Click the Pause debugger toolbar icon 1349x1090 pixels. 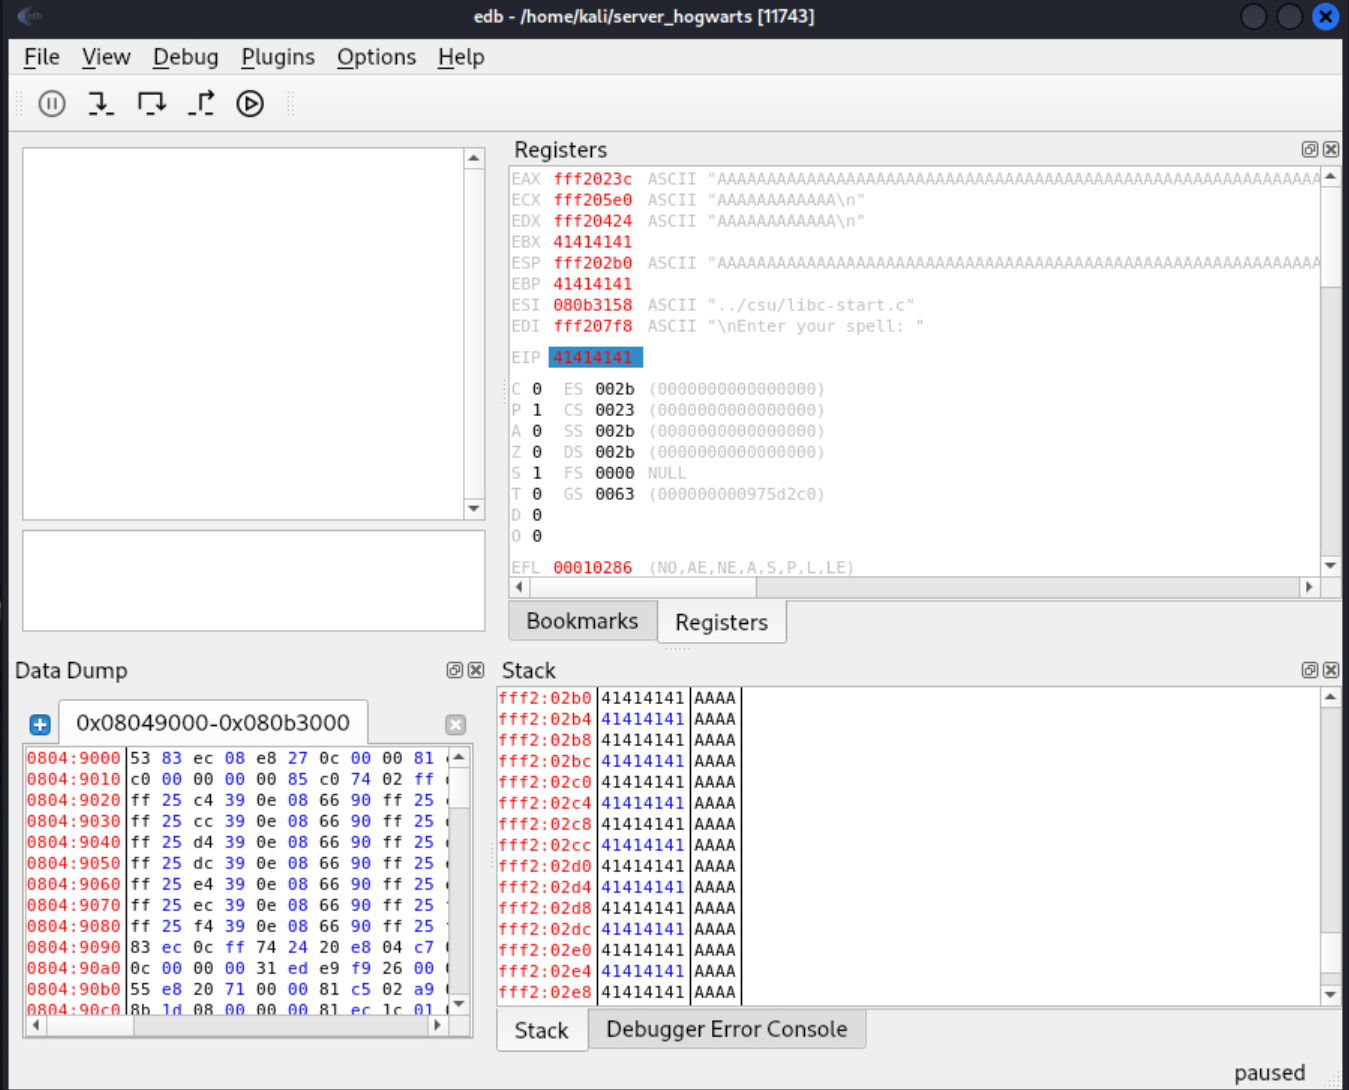pos(52,103)
